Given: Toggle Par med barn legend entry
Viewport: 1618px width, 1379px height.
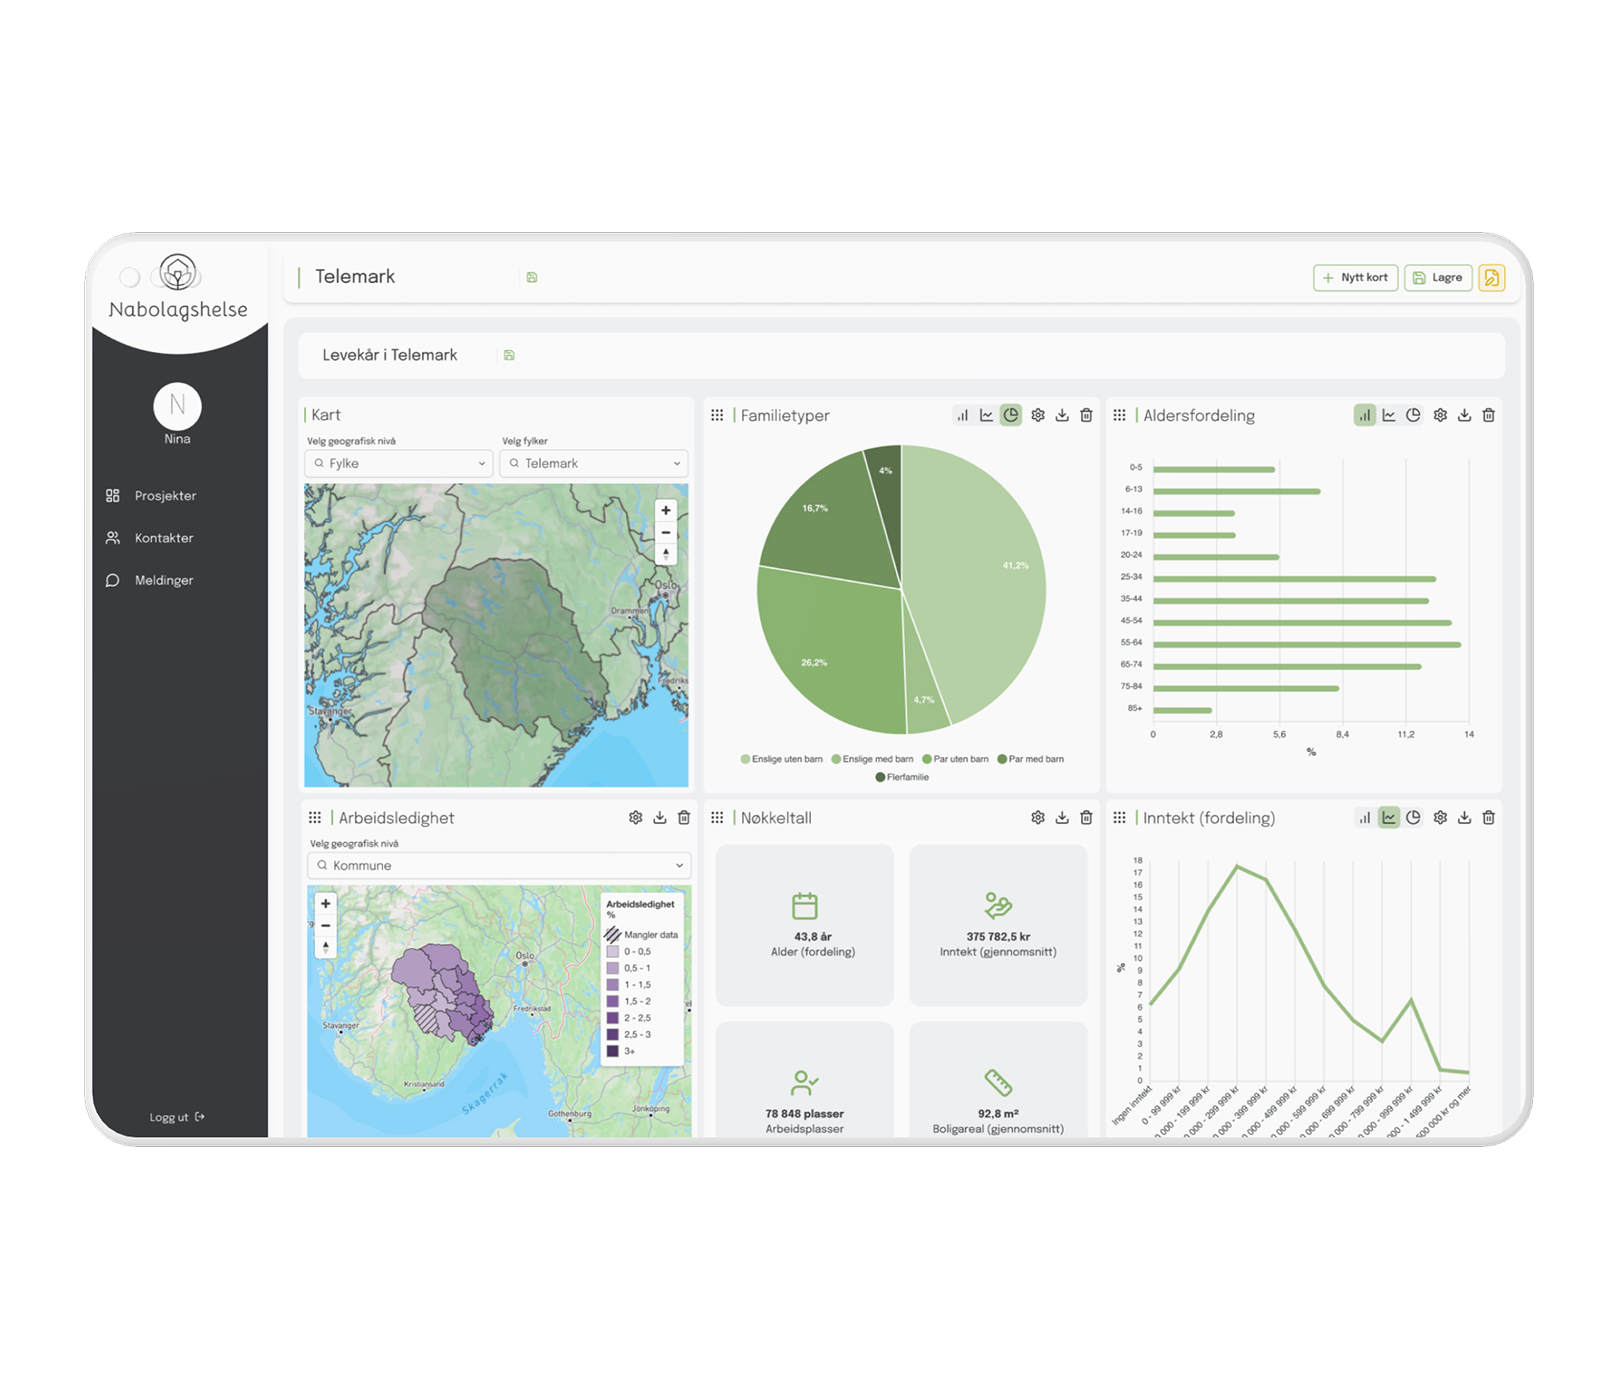Looking at the screenshot, I should [x=1030, y=759].
